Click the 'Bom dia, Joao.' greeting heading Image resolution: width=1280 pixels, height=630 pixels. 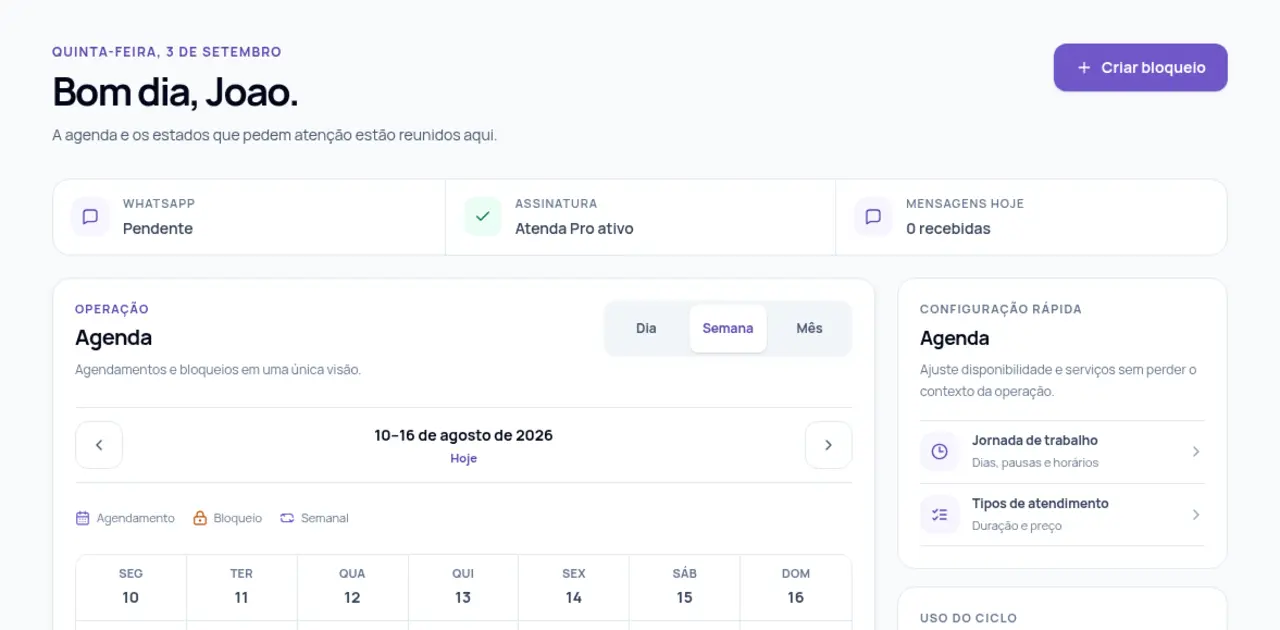(175, 92)
